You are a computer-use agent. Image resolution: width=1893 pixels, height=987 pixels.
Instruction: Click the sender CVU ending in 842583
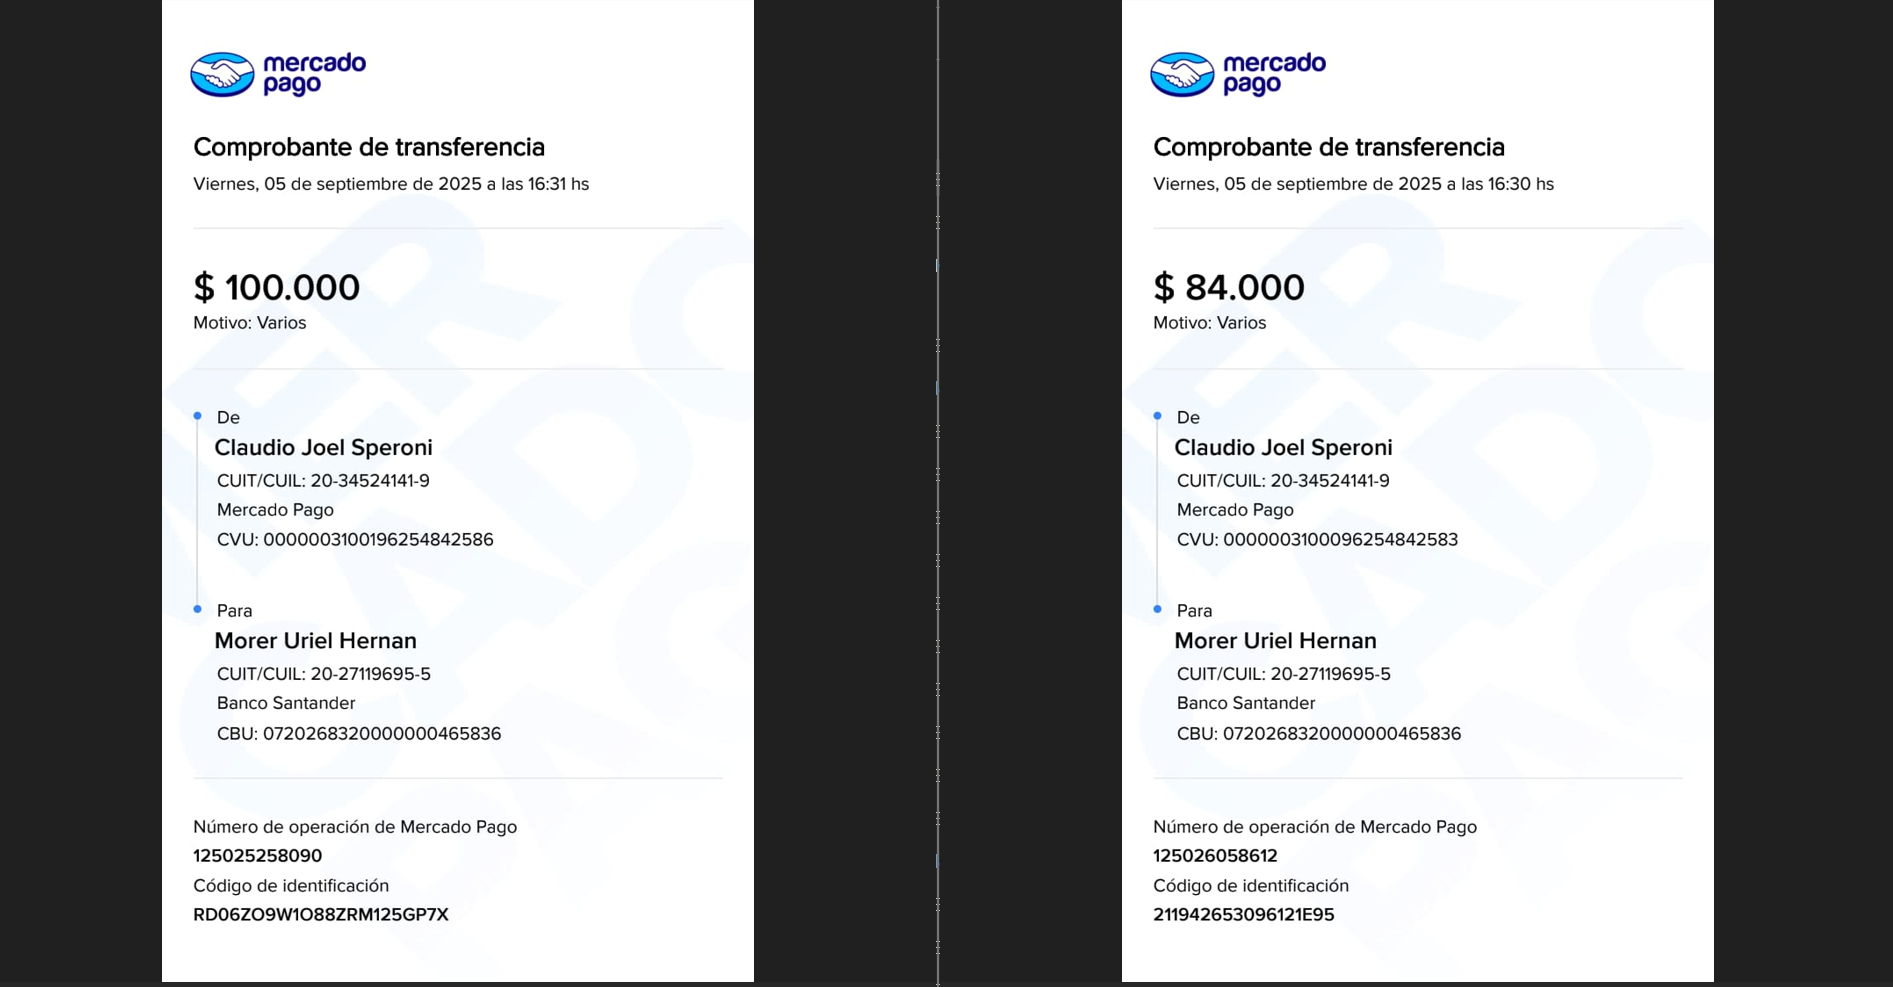pos(1317,540)
